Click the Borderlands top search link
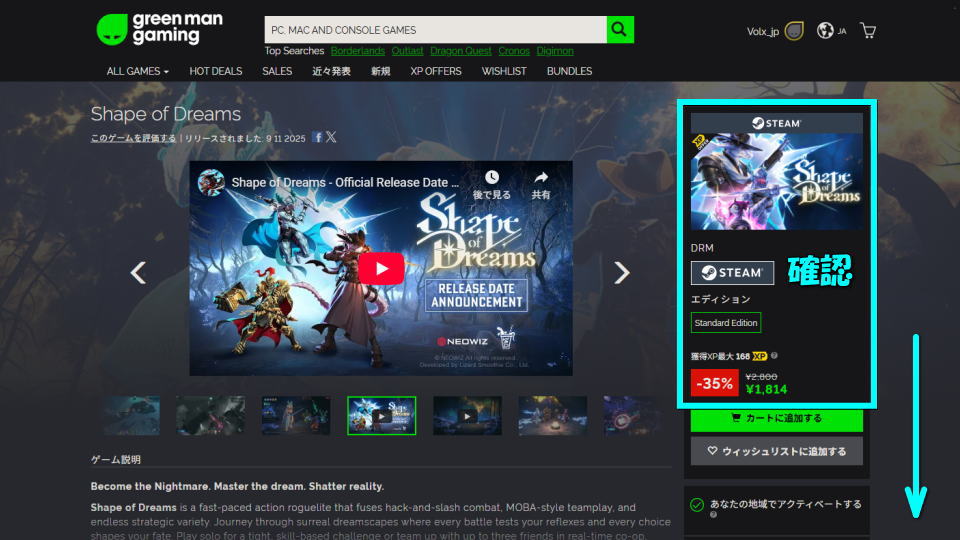Image resolution: width=960 pixels, height=540 pixels. coord(358,51)
